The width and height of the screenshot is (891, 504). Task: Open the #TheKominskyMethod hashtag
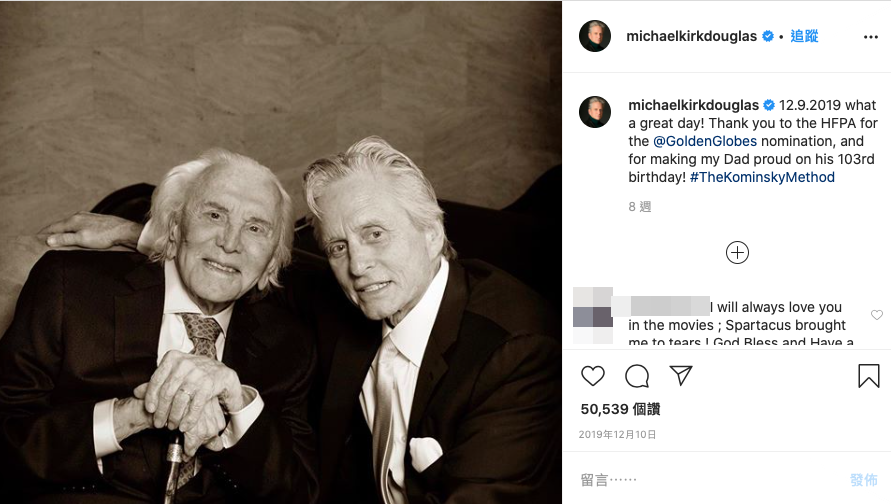point(761,177)
